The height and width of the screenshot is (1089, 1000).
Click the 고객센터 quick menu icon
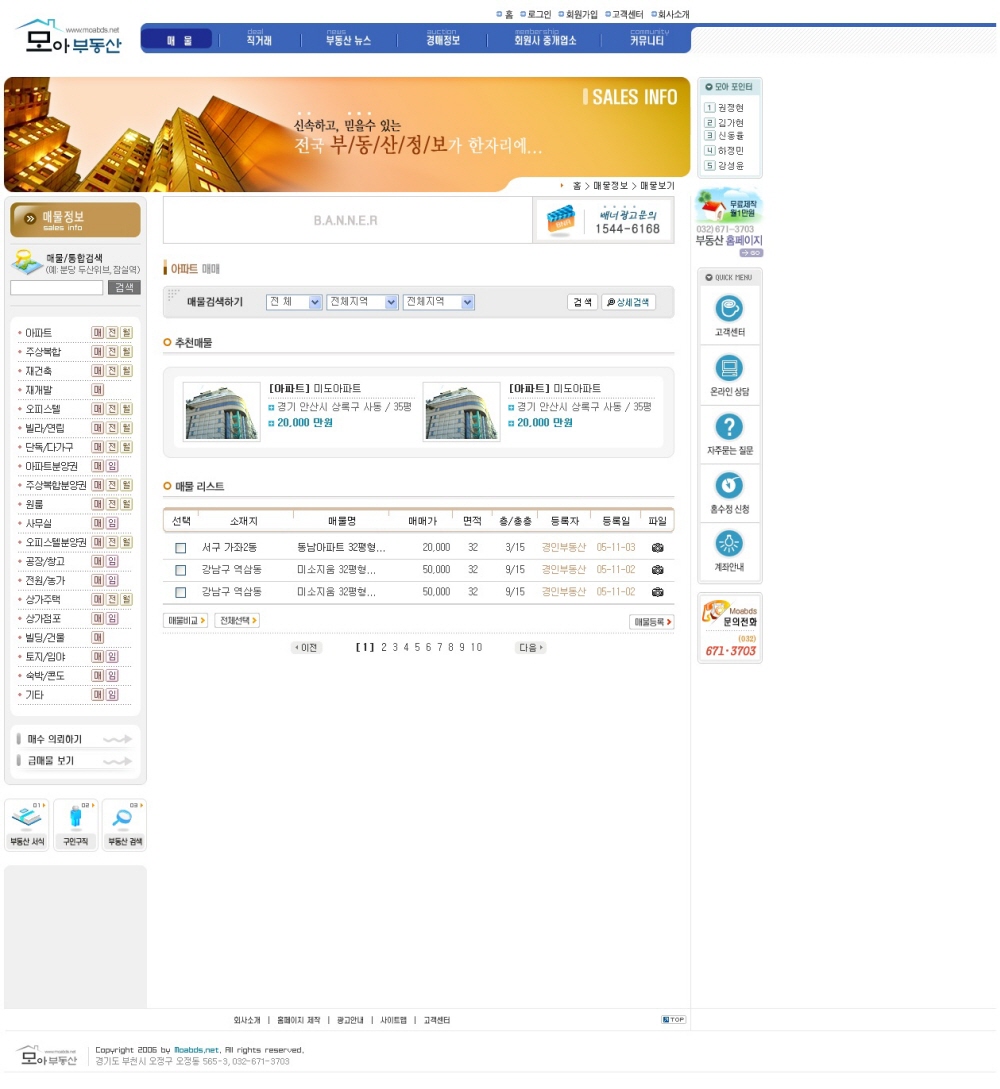point(729,308)
